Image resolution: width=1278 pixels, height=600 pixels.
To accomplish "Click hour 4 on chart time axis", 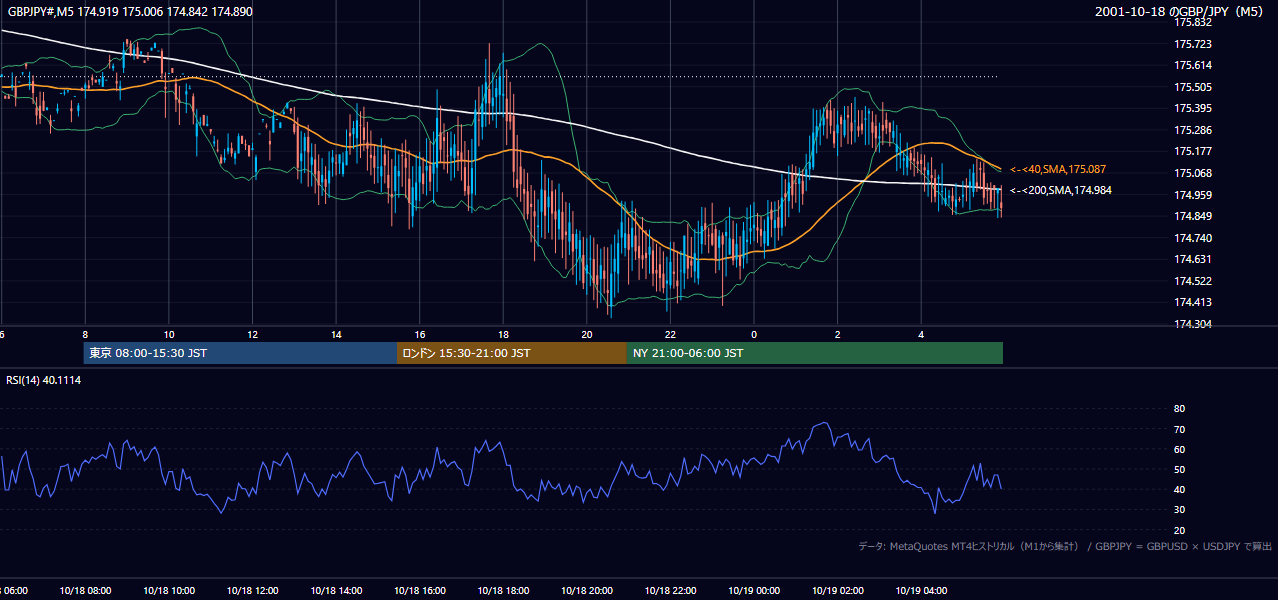I will [922, 335].
